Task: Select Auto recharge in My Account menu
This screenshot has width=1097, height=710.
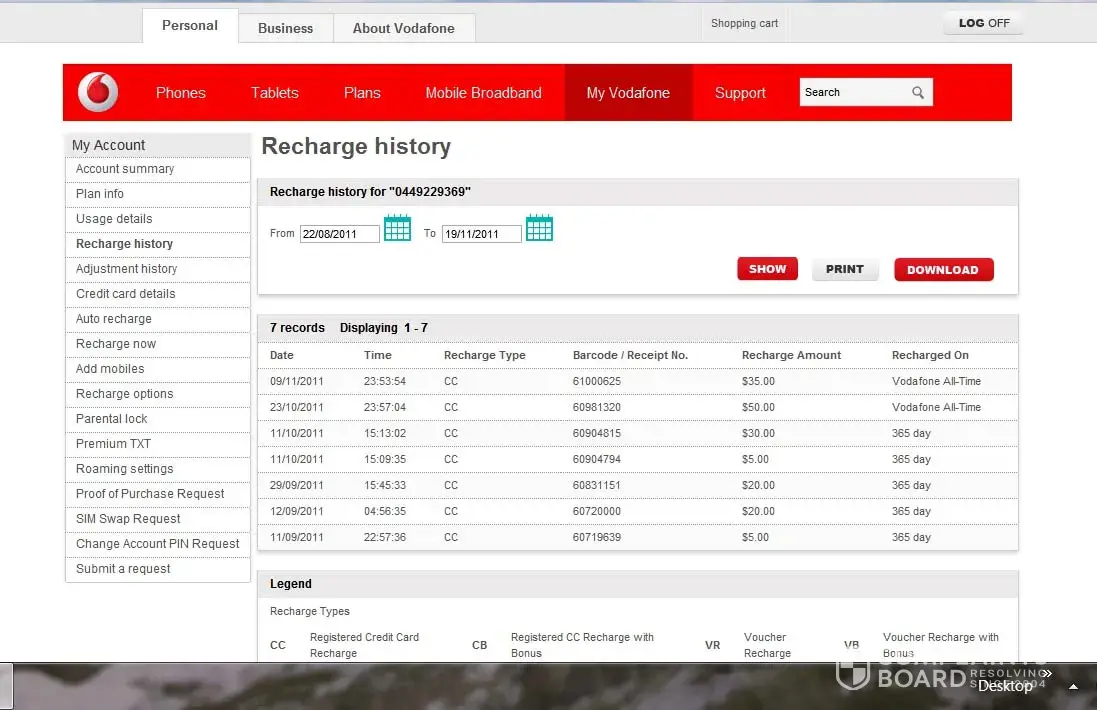Action: [114, 319]
